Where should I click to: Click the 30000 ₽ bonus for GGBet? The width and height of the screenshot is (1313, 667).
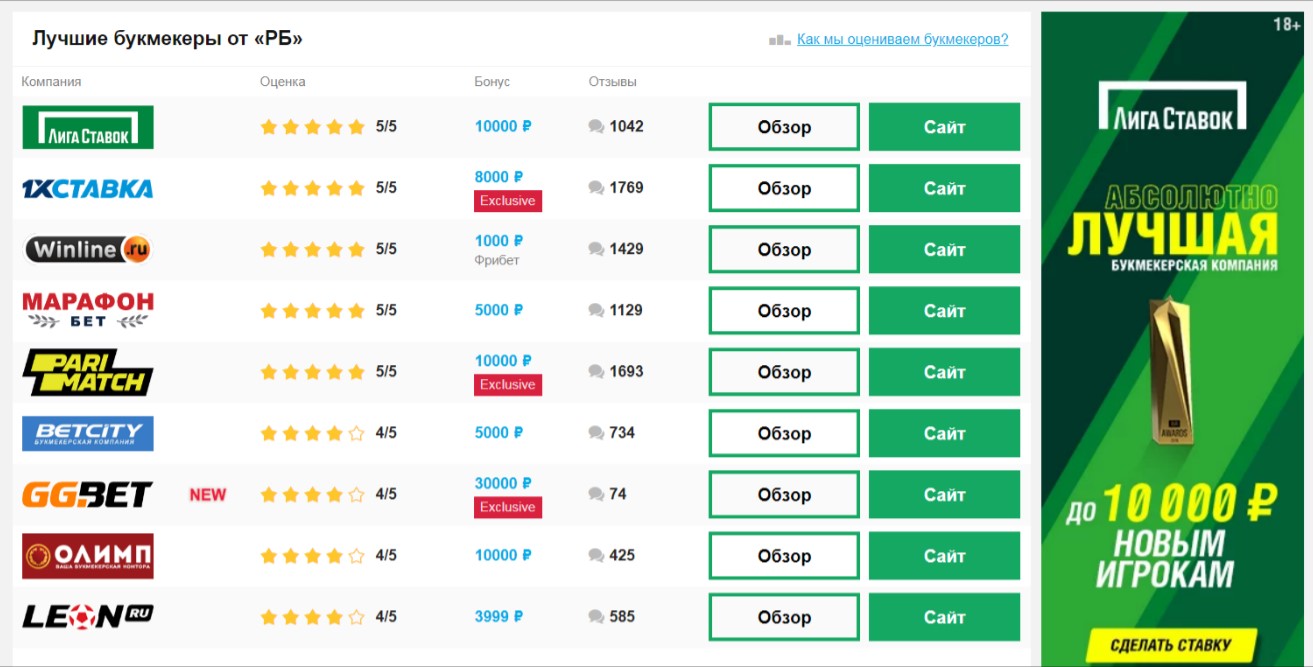pyautogui.click(x=503, y=483)
